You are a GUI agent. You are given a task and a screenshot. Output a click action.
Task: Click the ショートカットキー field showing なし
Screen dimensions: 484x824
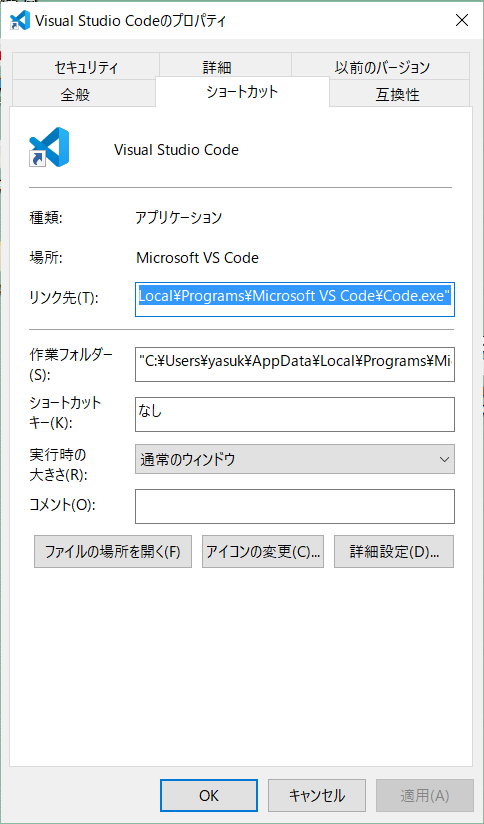pos(295,414)
